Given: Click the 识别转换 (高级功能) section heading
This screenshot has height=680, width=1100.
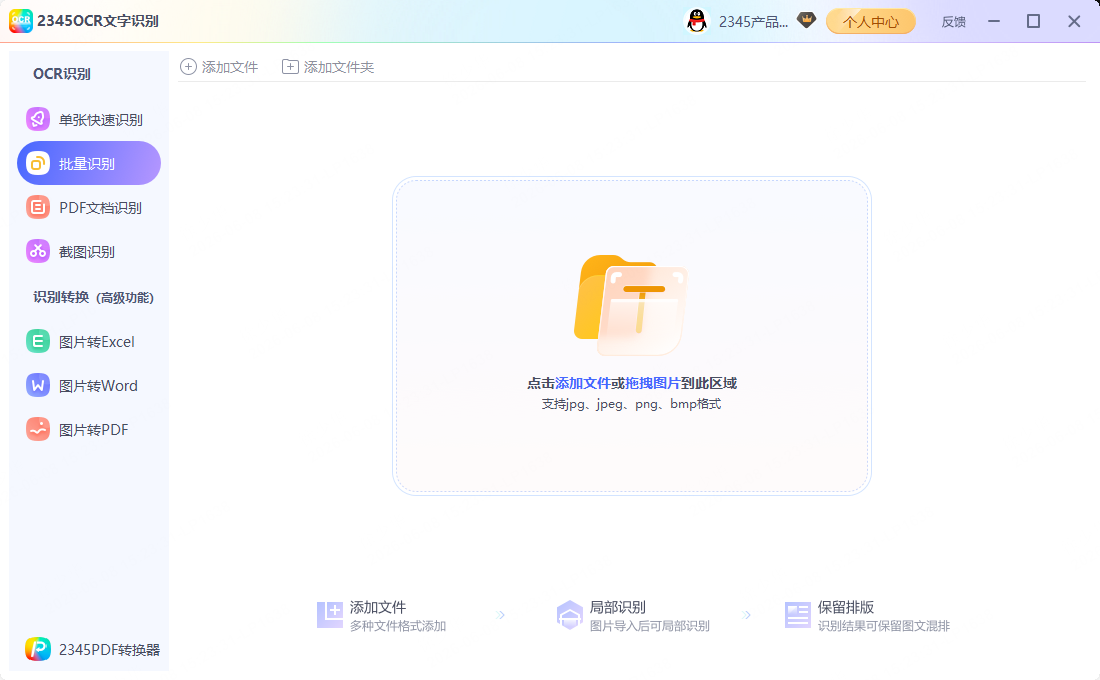Looking at the screenshot, I should click(93, 298).
